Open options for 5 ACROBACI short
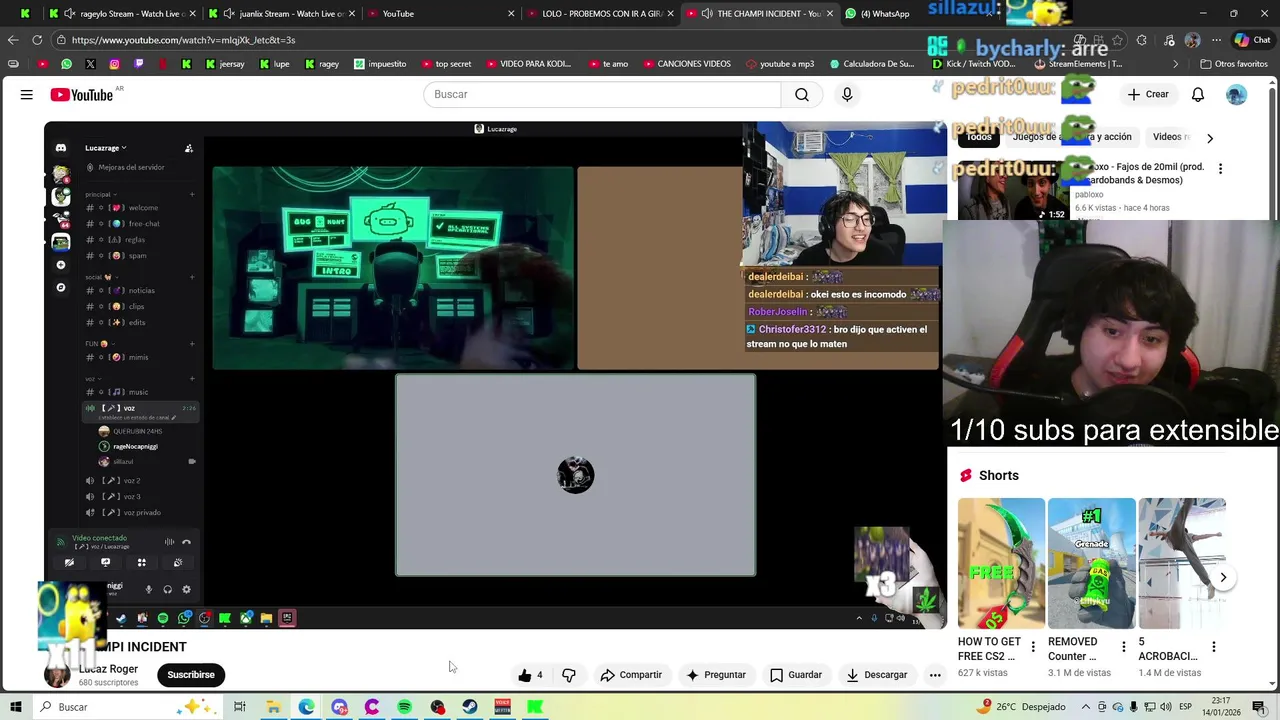1280x720 pixels. pos(1213,647)
